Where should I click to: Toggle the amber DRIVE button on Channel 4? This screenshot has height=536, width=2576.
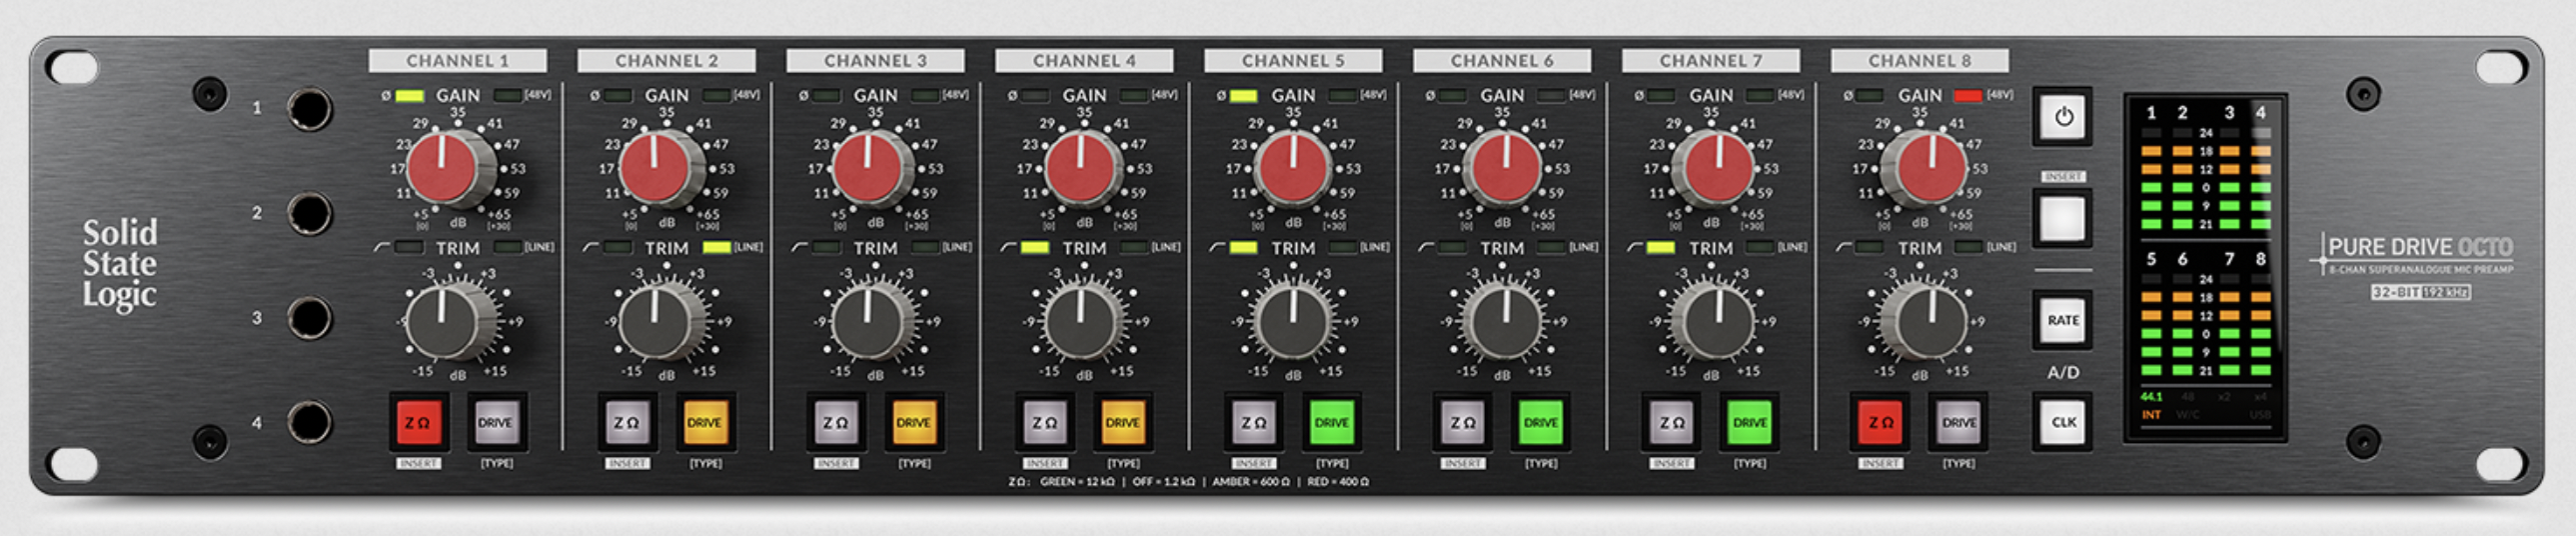tap(1122, 422)
